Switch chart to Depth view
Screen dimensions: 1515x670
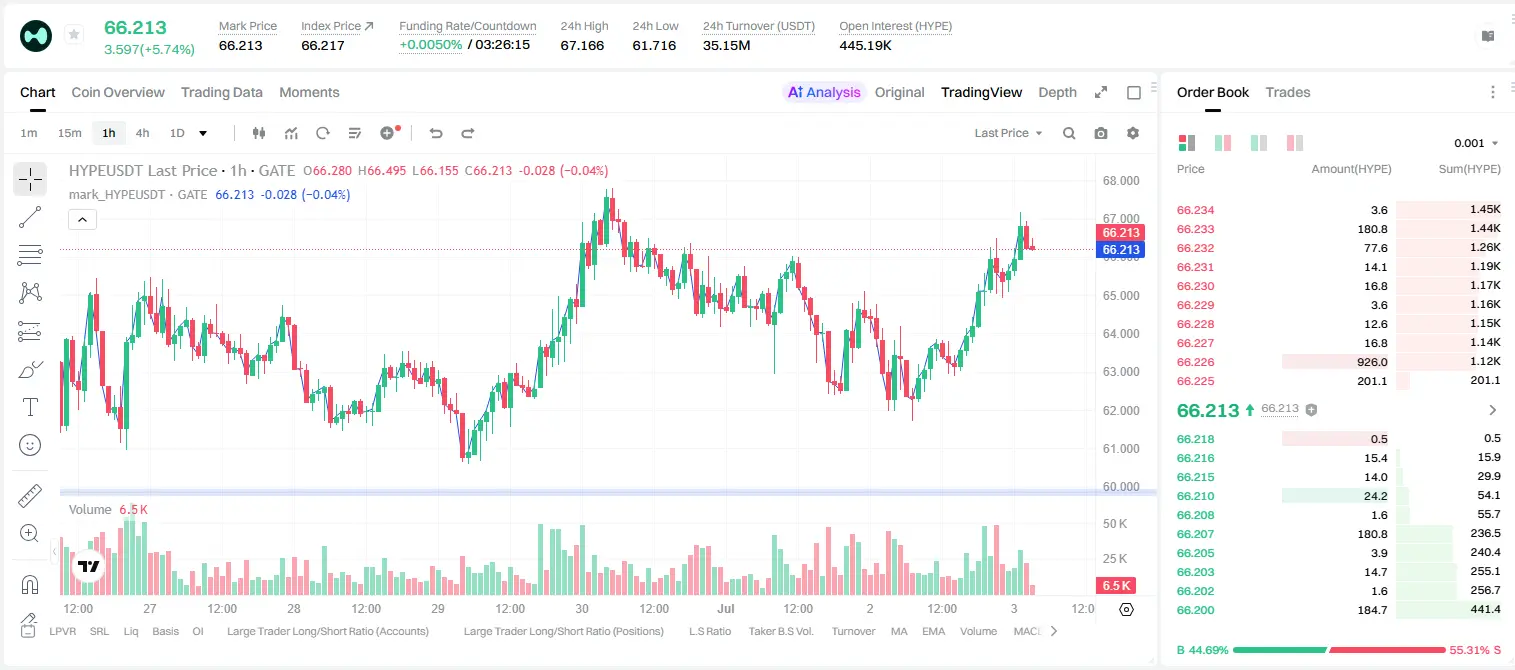(x=1057, y=92)
